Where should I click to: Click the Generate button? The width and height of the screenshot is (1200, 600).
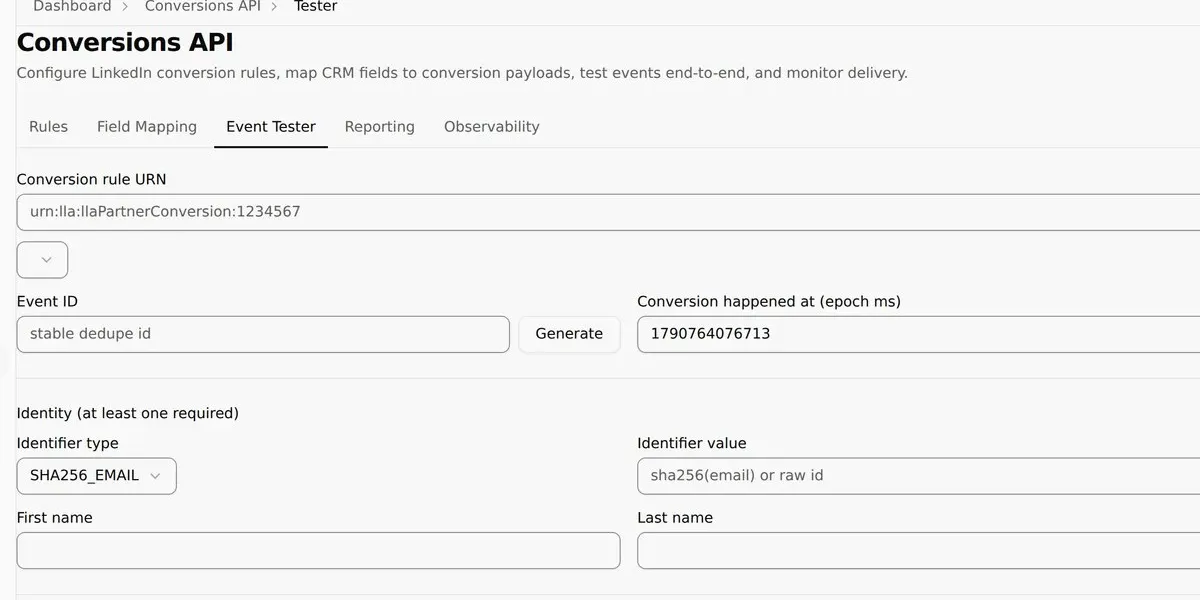click(569, 334)
